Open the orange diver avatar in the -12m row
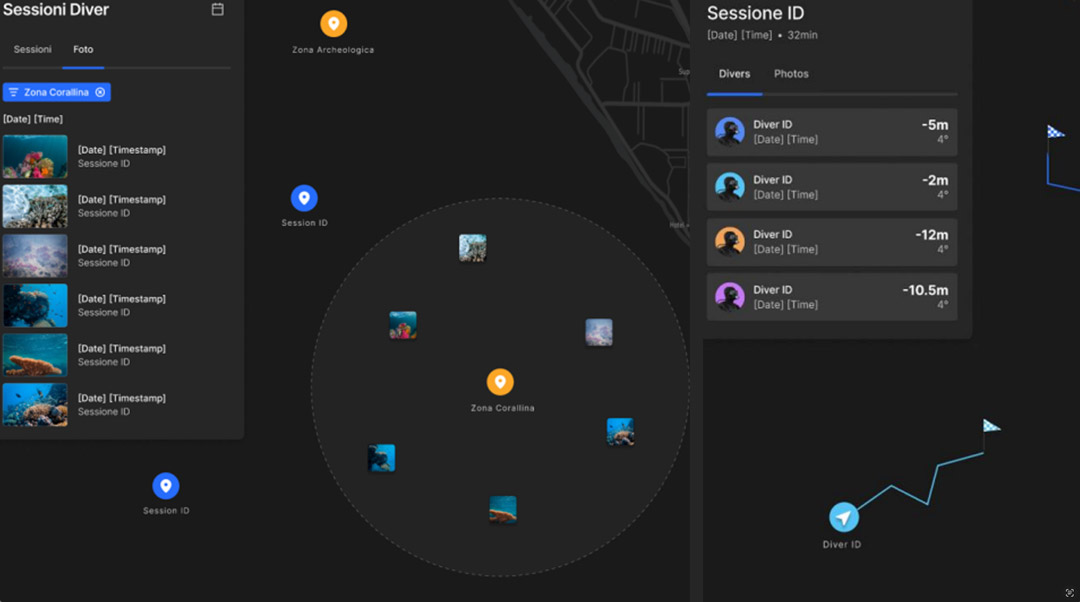Screen dimensions: 1080x602 click(x=729, y=241)
